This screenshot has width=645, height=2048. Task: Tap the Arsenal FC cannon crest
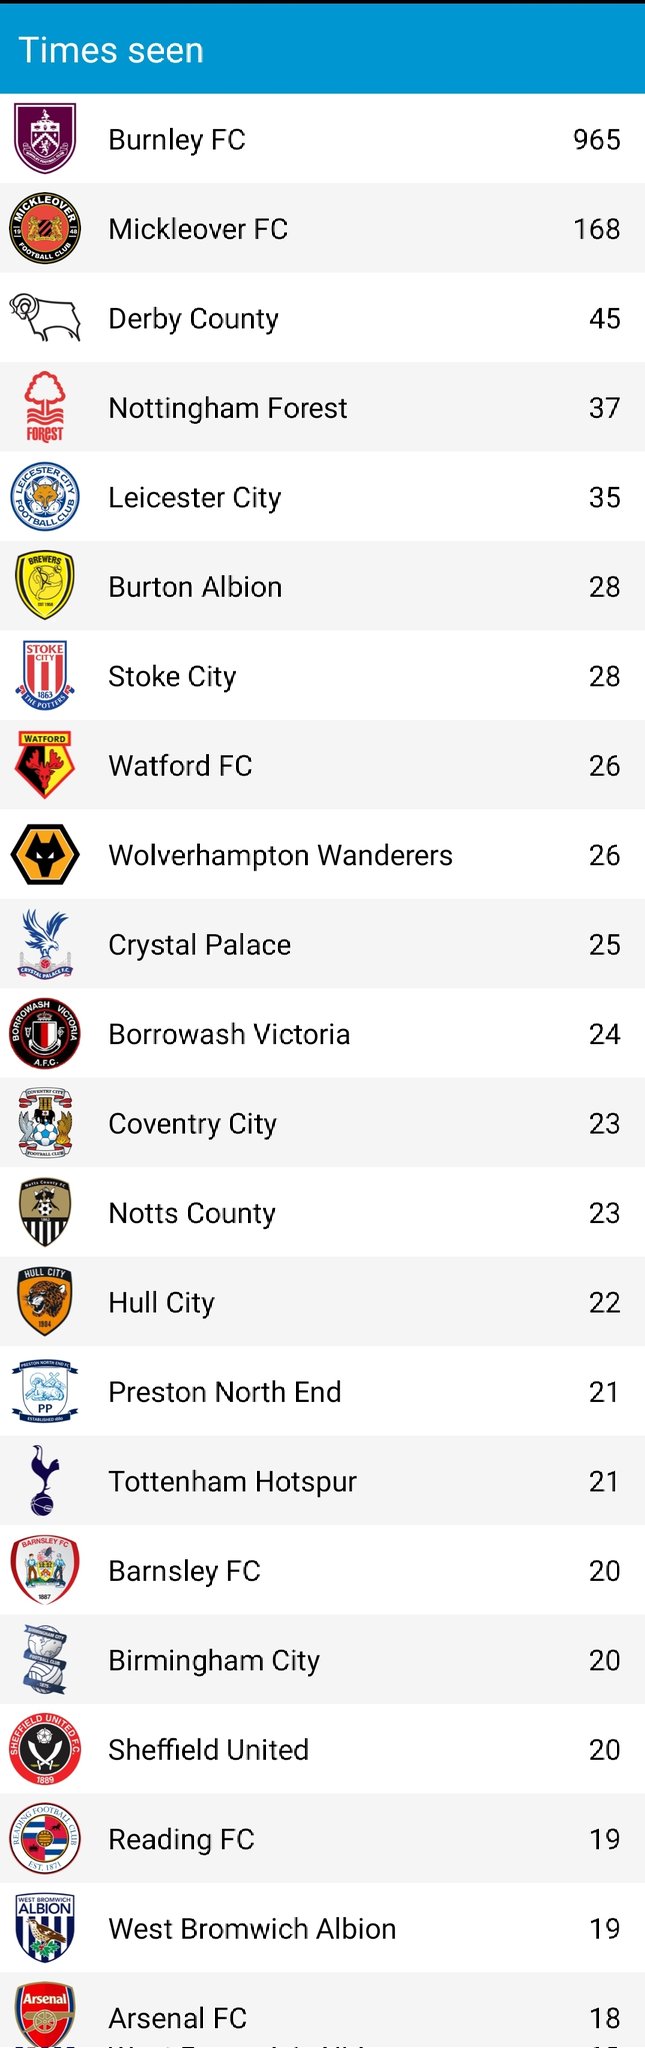[x=45, y=2012]
